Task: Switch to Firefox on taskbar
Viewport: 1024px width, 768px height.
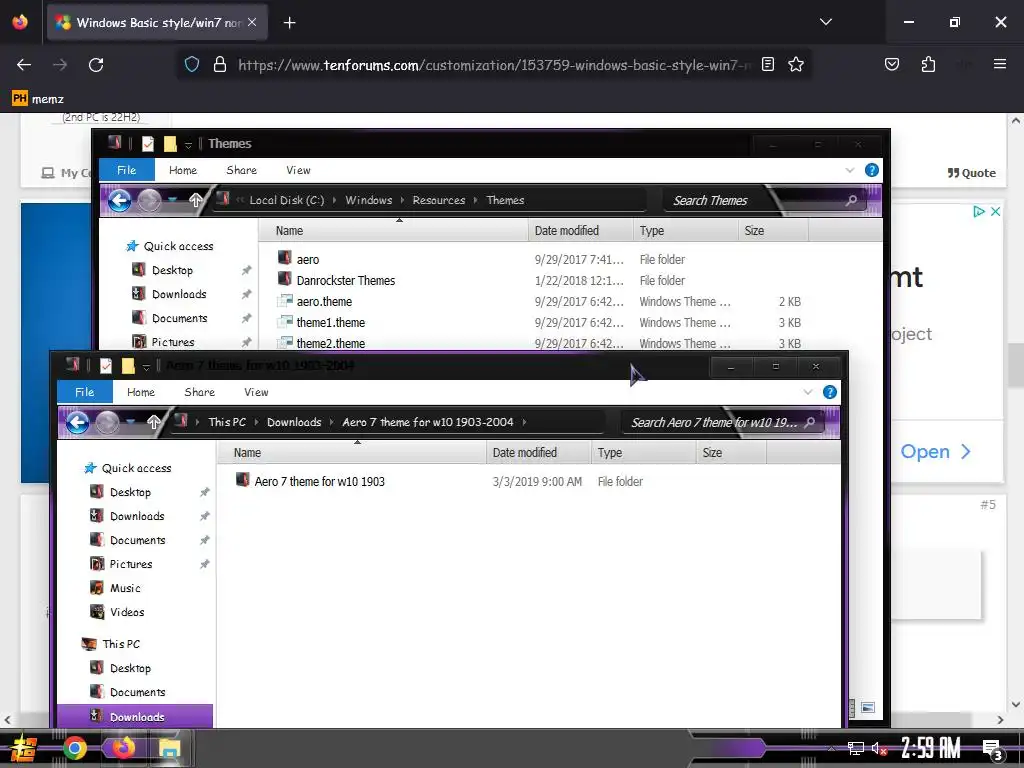Action: (x=123, y=748)
